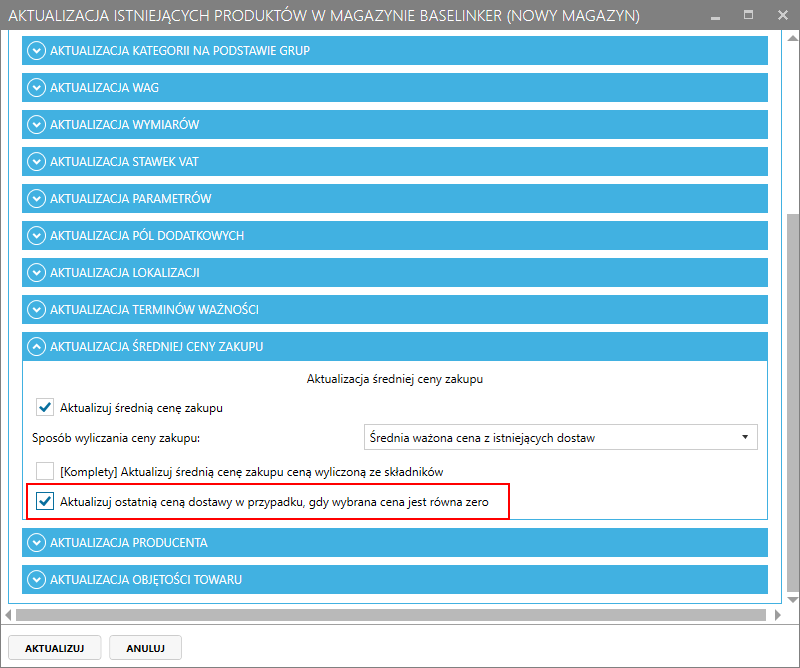
Task: Click the horizontal scrollbar at the bottom
Action: [390, 614]
